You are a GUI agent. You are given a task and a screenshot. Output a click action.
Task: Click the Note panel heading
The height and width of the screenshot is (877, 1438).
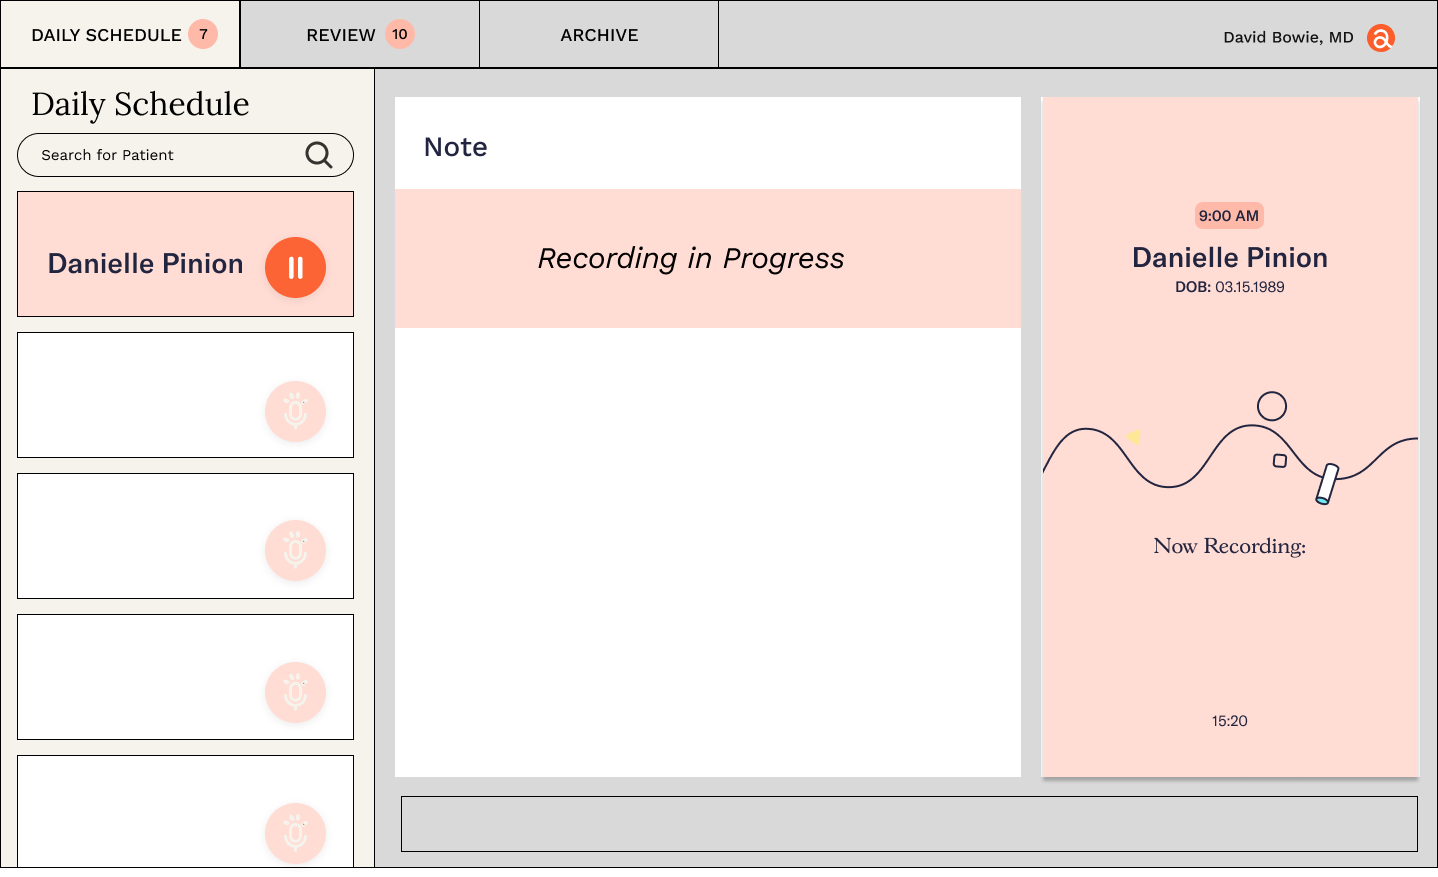tap(455, 146)
